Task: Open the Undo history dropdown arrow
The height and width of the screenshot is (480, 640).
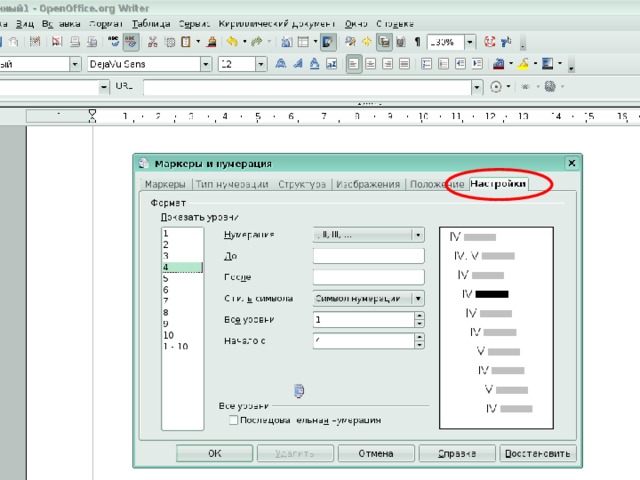Action: (x=244, y=42)
